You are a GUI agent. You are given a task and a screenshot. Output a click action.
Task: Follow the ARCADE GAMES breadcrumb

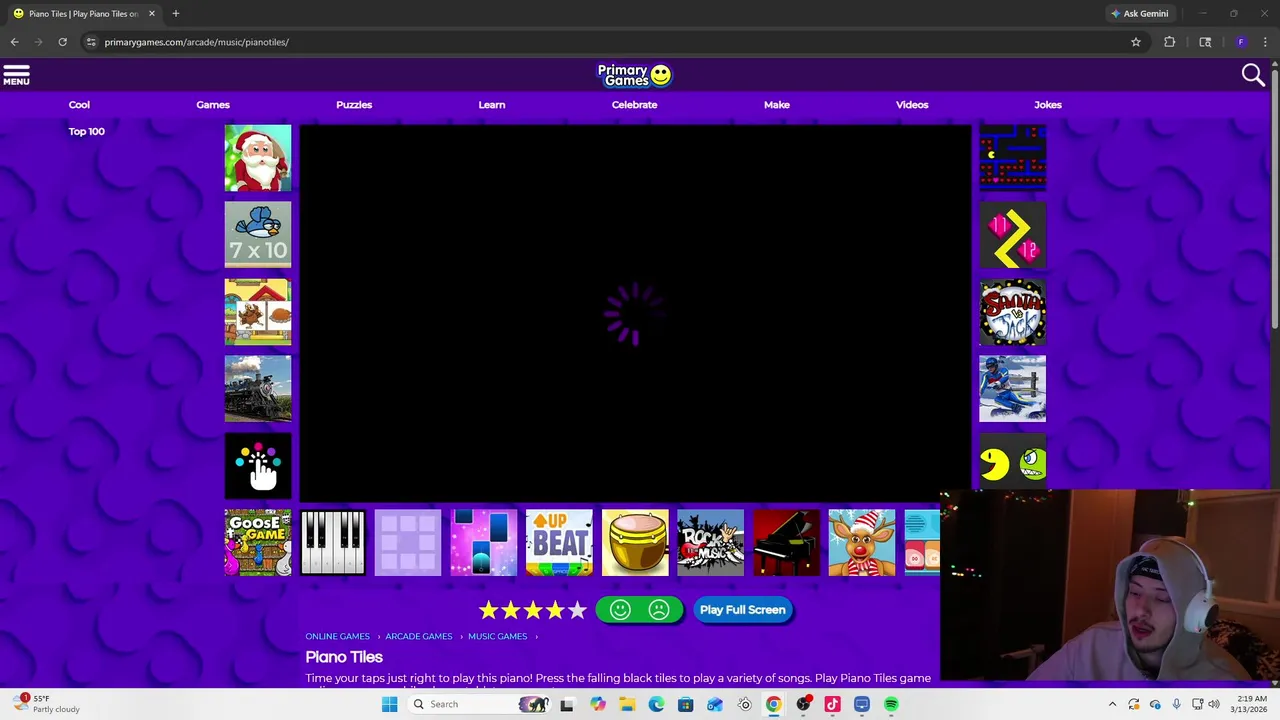[x=418, y=636]
